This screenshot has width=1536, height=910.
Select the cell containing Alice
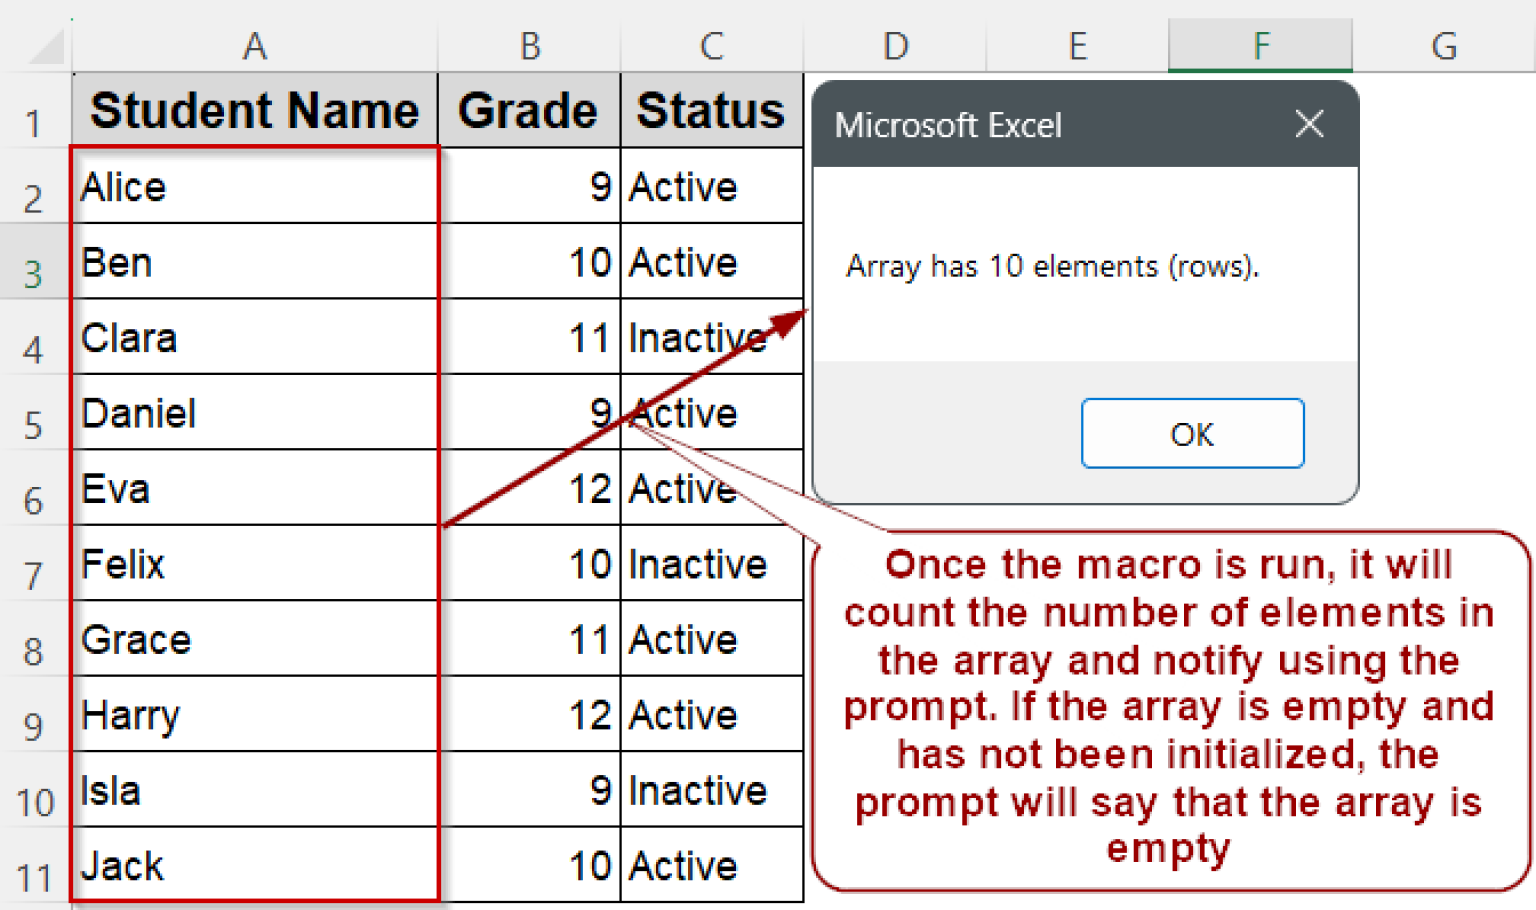pos(254,187)
